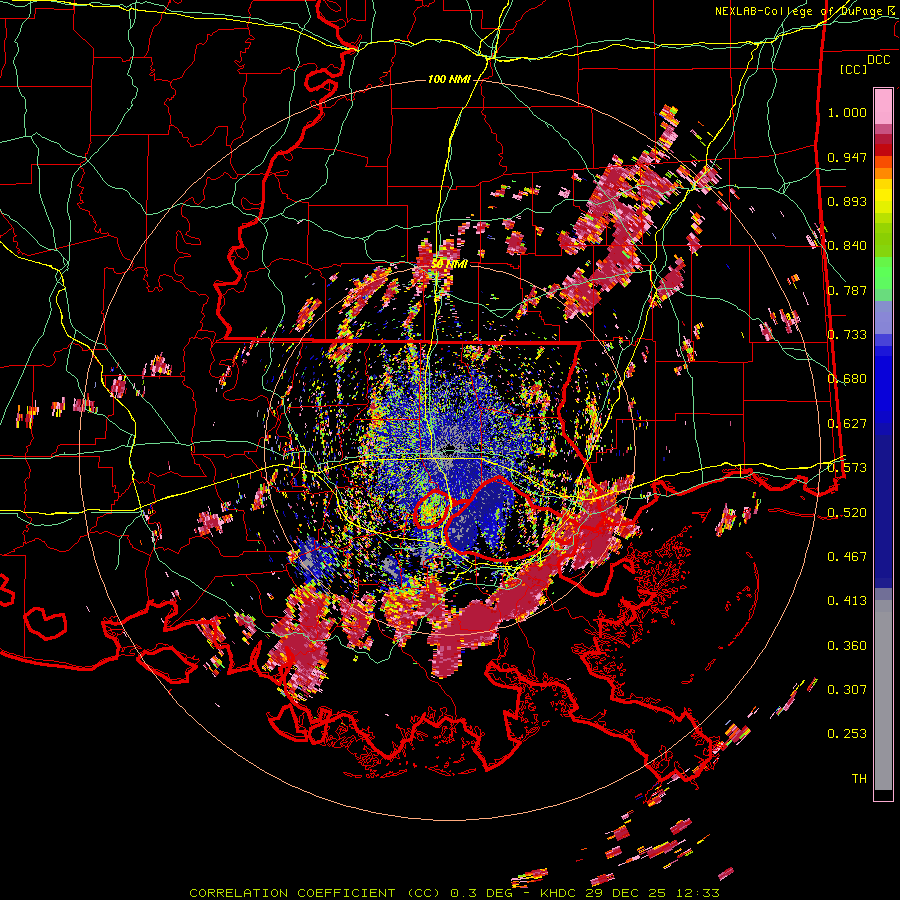
Task: Click the 0.467 legend value
Action: coord(847,556)
